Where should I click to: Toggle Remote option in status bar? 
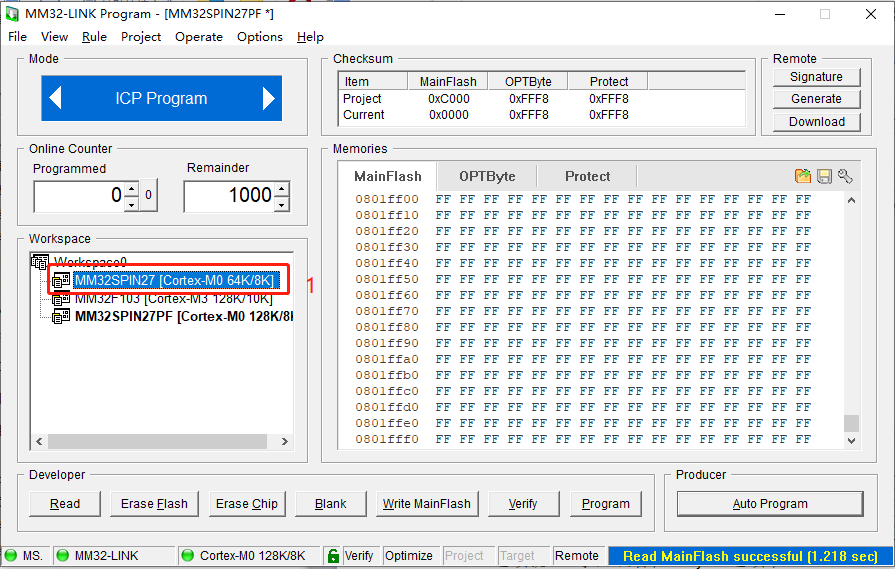[576, 555]
